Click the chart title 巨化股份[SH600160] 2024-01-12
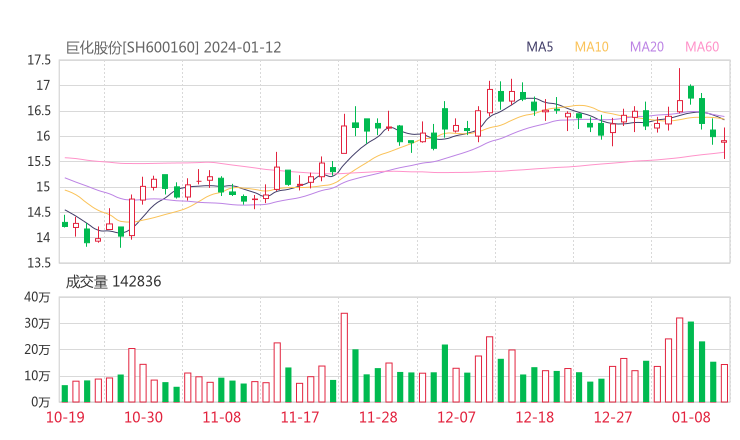This screenshot has height=440, width=740. pyautogui.click(x=173, y=48)
